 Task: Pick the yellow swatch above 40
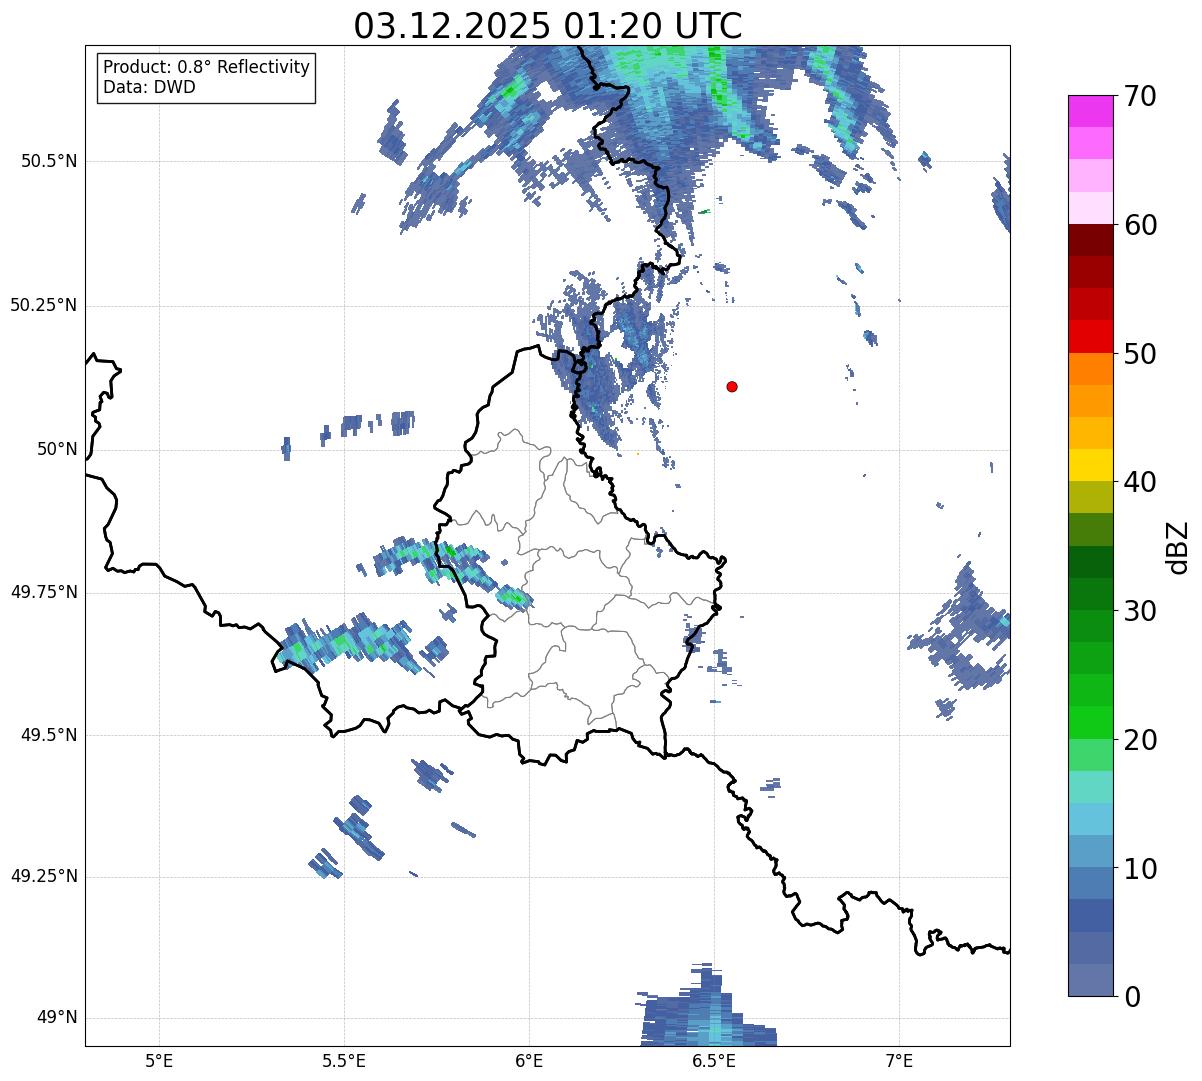1090,465
